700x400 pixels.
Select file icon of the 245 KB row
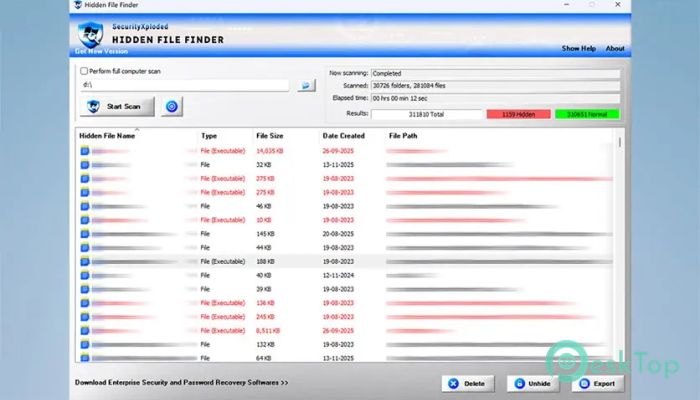tap(85, 317)
